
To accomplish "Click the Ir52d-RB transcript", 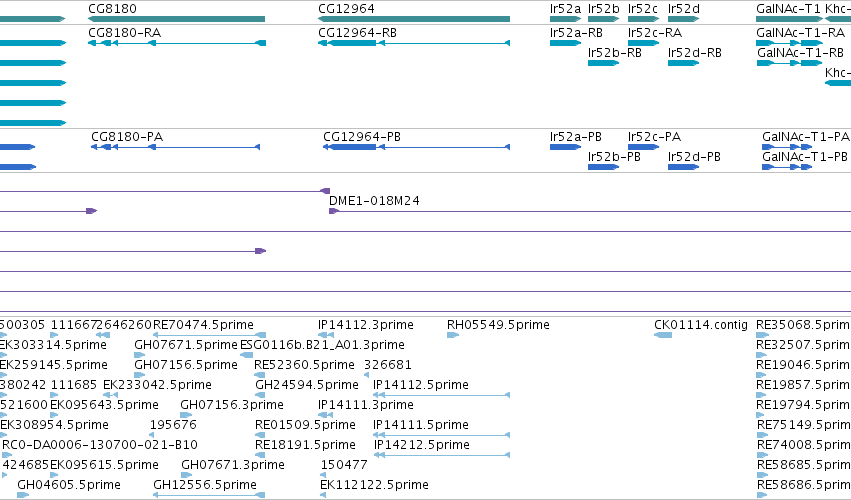I will (x=683, y=63).
